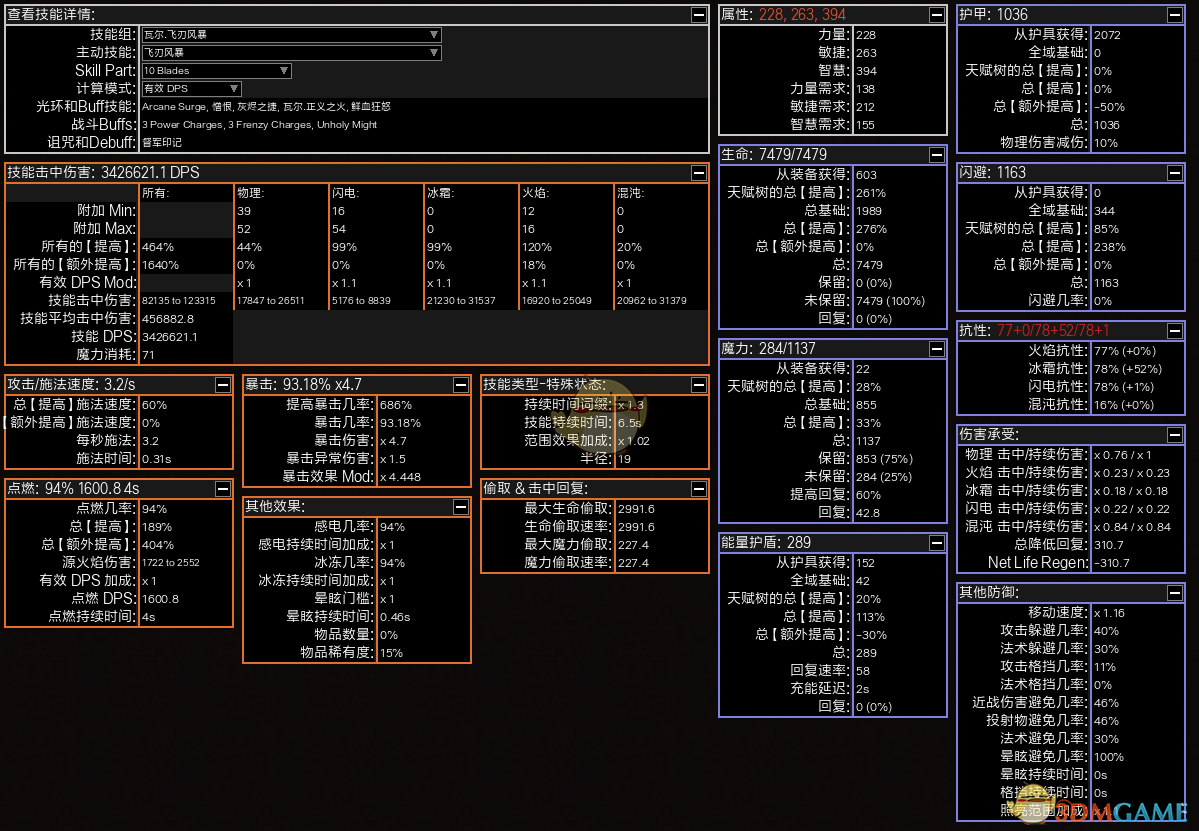Collapse the 伤害承受 panel
1199x831 pixels.
pos(1174,435)
